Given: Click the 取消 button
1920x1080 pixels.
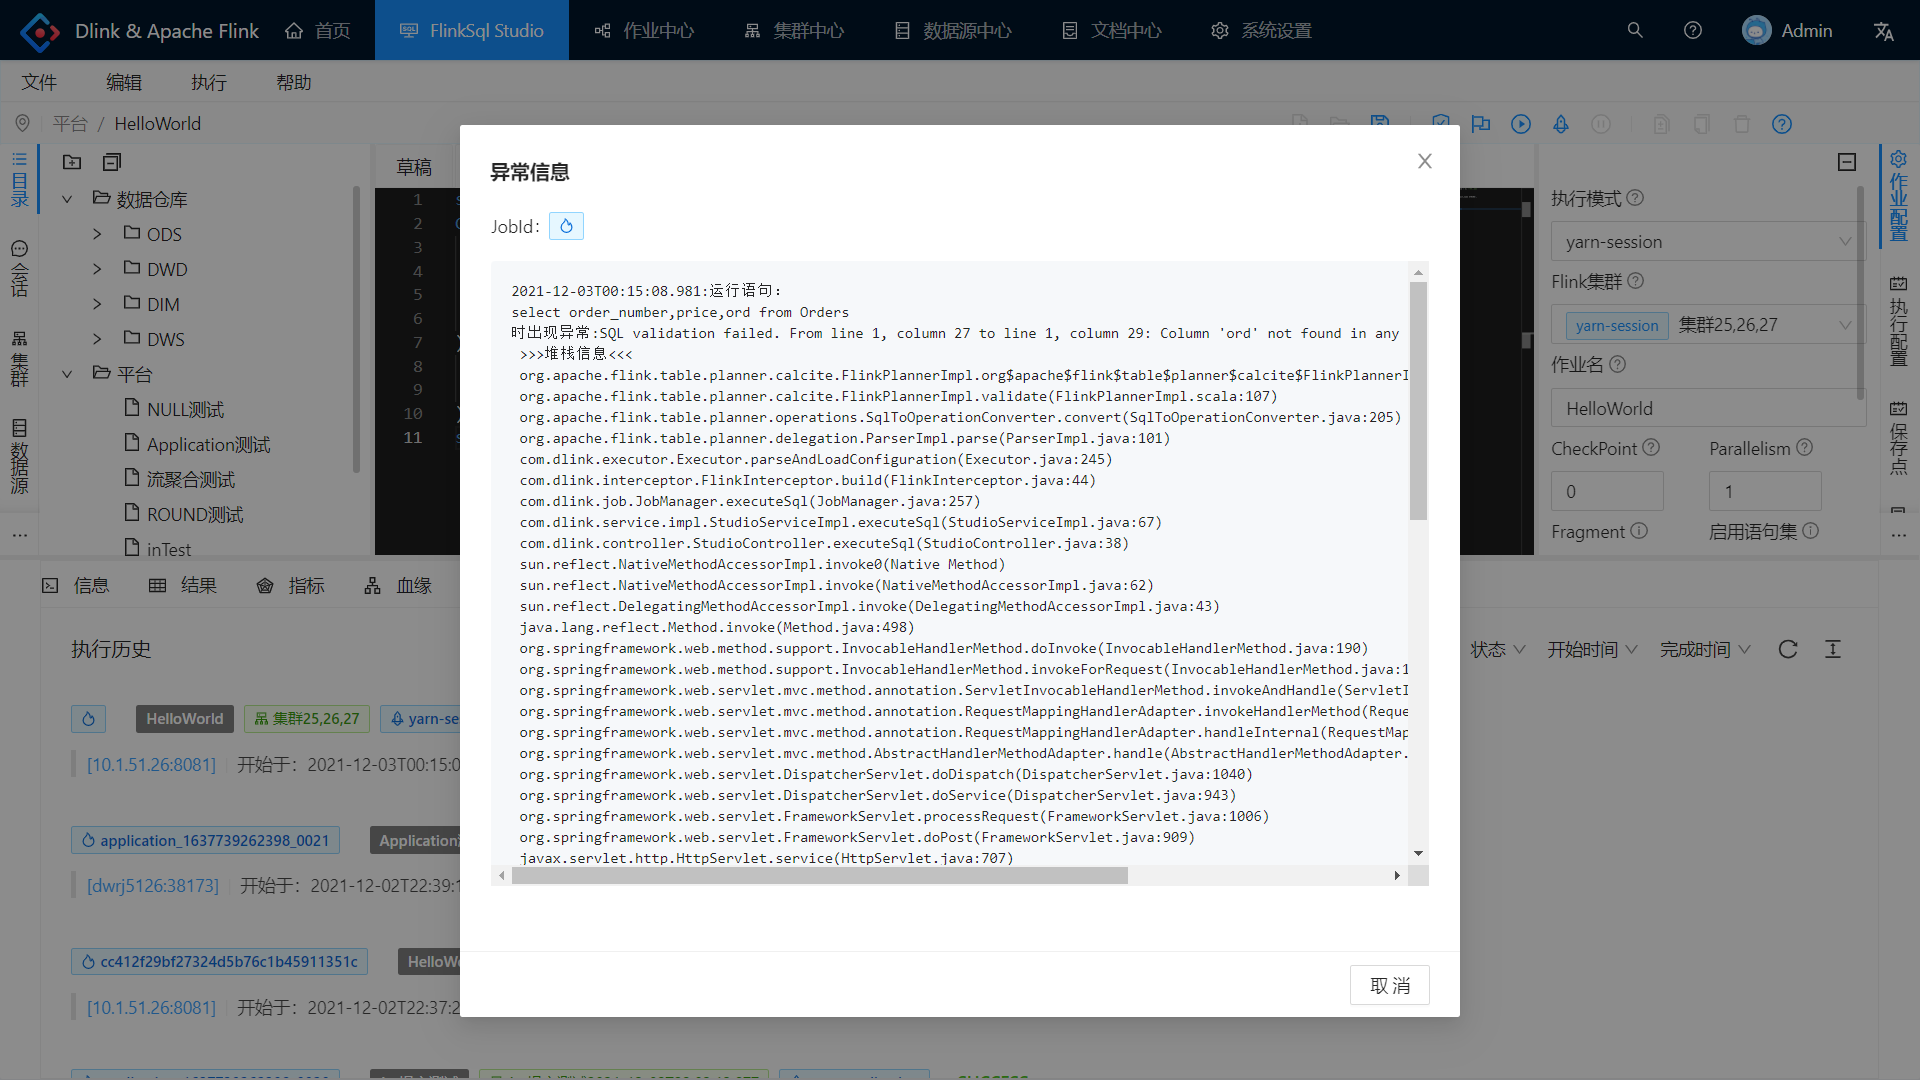Looking at the screenshot, I should tap(1389, 985).
